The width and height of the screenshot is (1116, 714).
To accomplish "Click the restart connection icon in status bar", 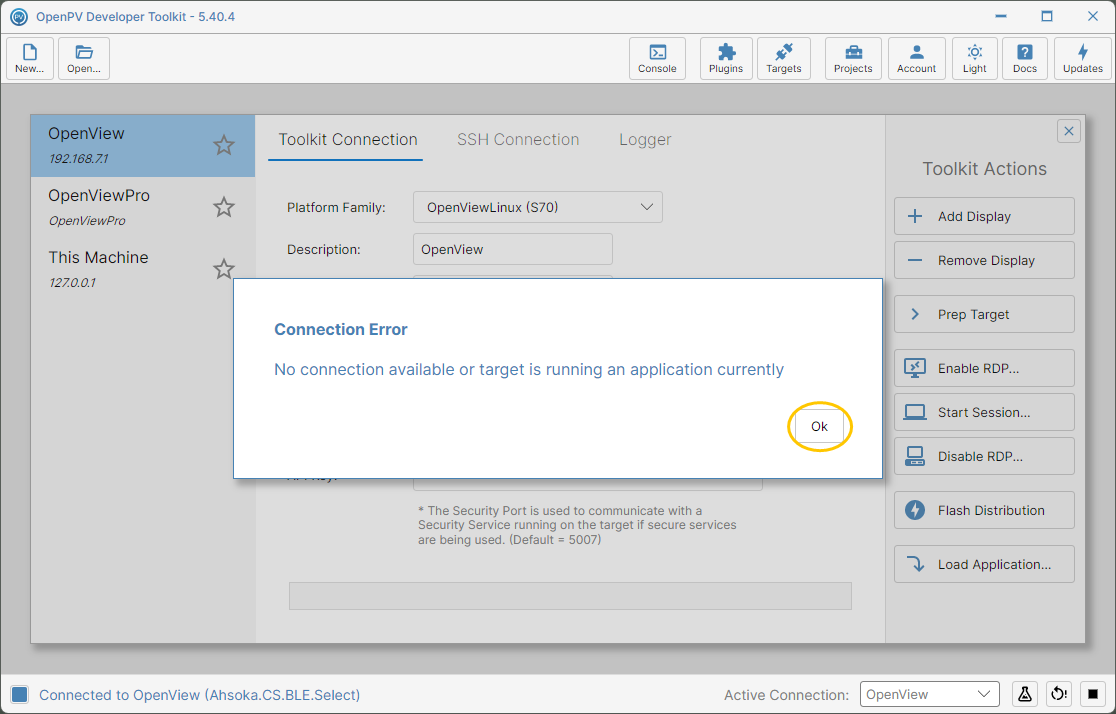I will point(1059,694).
